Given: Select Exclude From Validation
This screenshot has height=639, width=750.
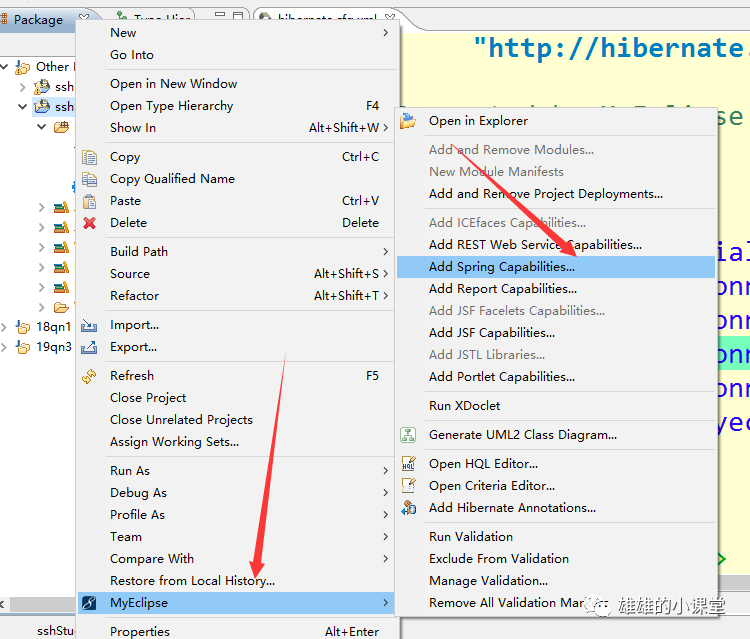Looking at the screenshot, I should click(x=556, y=559).
